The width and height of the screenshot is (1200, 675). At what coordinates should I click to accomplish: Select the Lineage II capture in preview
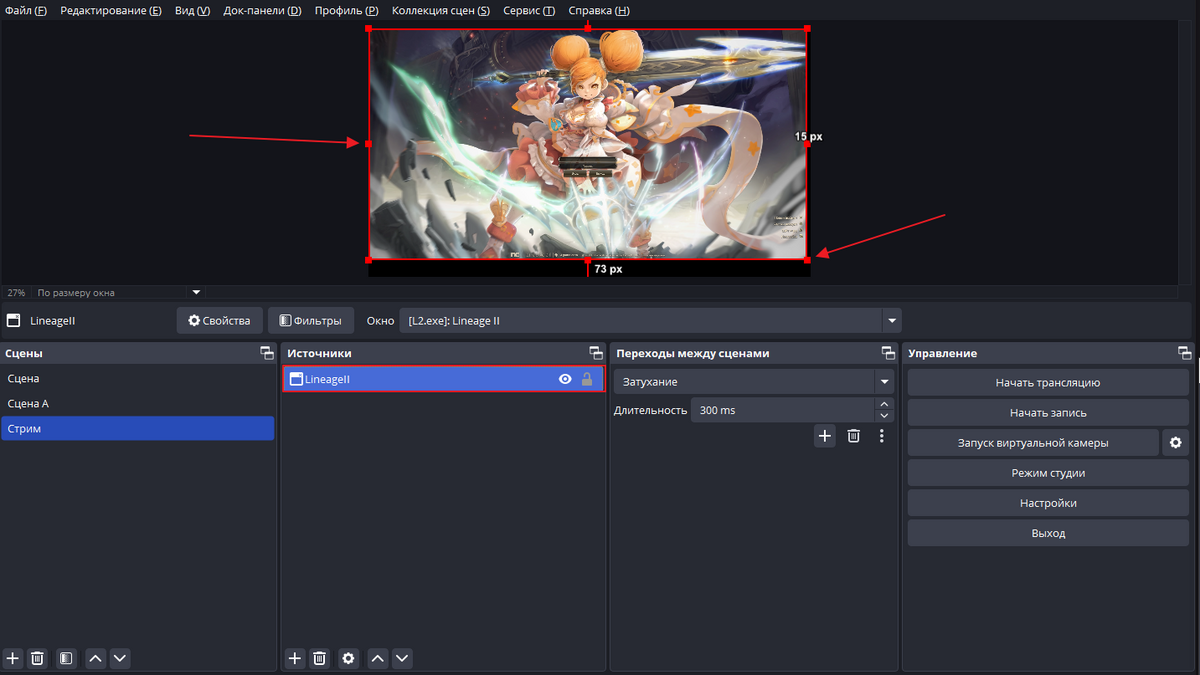pos(588,144)
